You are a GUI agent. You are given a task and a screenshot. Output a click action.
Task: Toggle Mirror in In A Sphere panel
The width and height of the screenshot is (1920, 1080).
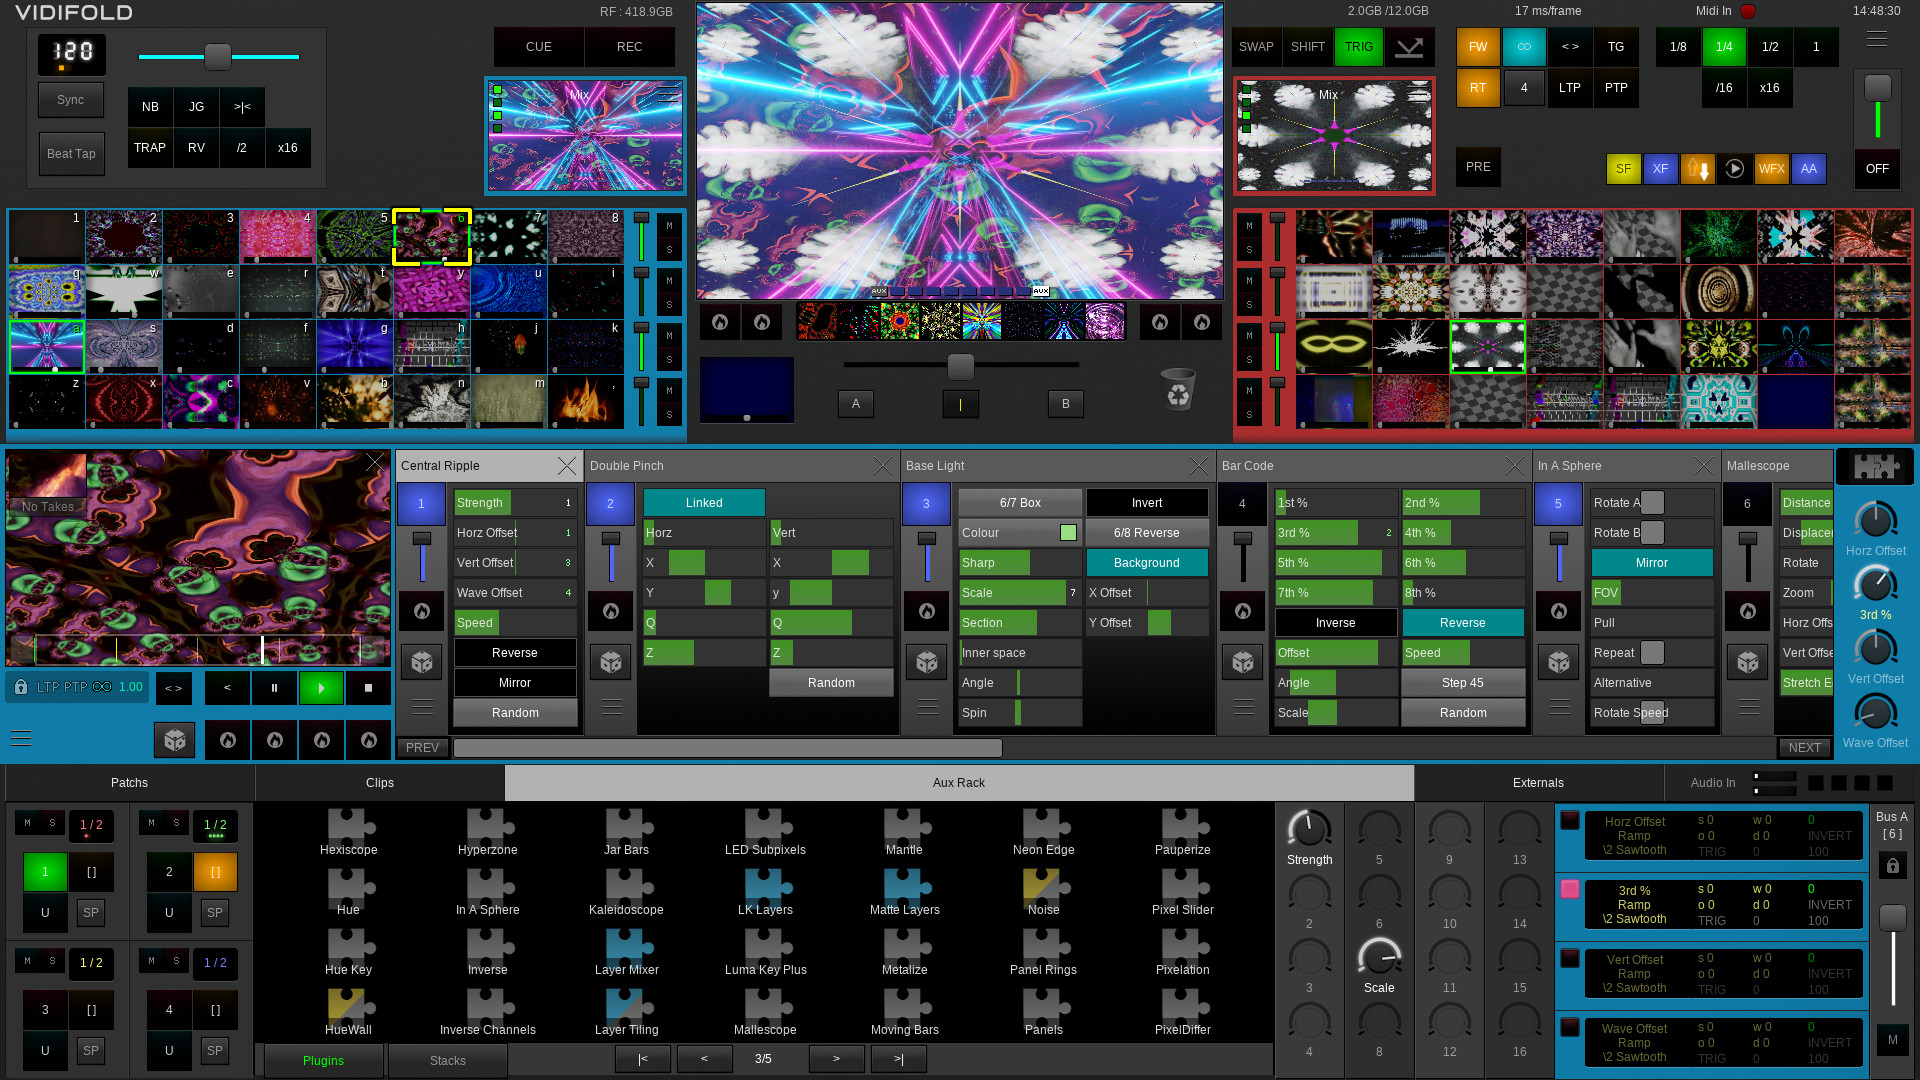coord(1652,563)
